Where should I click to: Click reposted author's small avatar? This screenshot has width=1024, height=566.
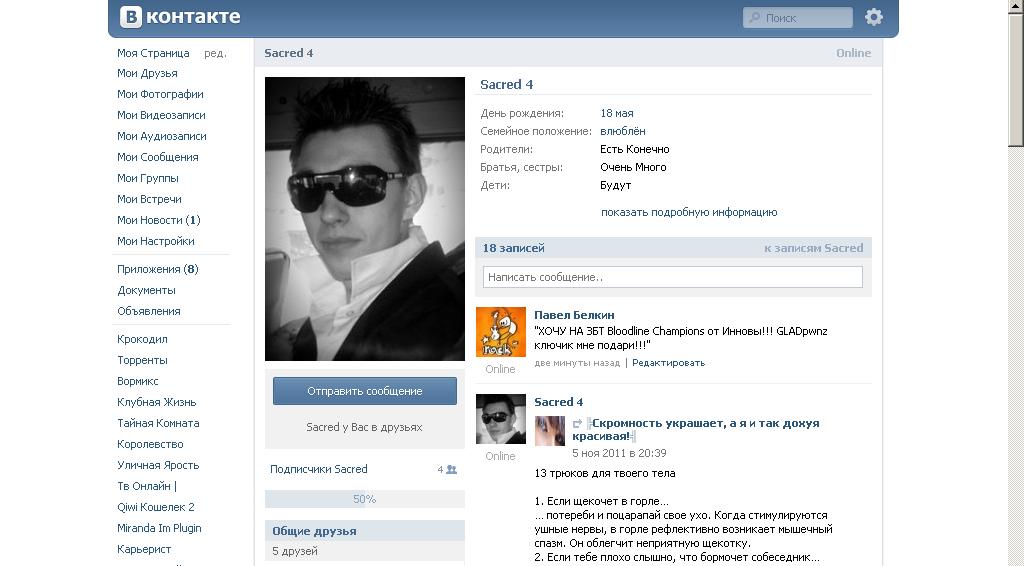(x=550, y=431)
